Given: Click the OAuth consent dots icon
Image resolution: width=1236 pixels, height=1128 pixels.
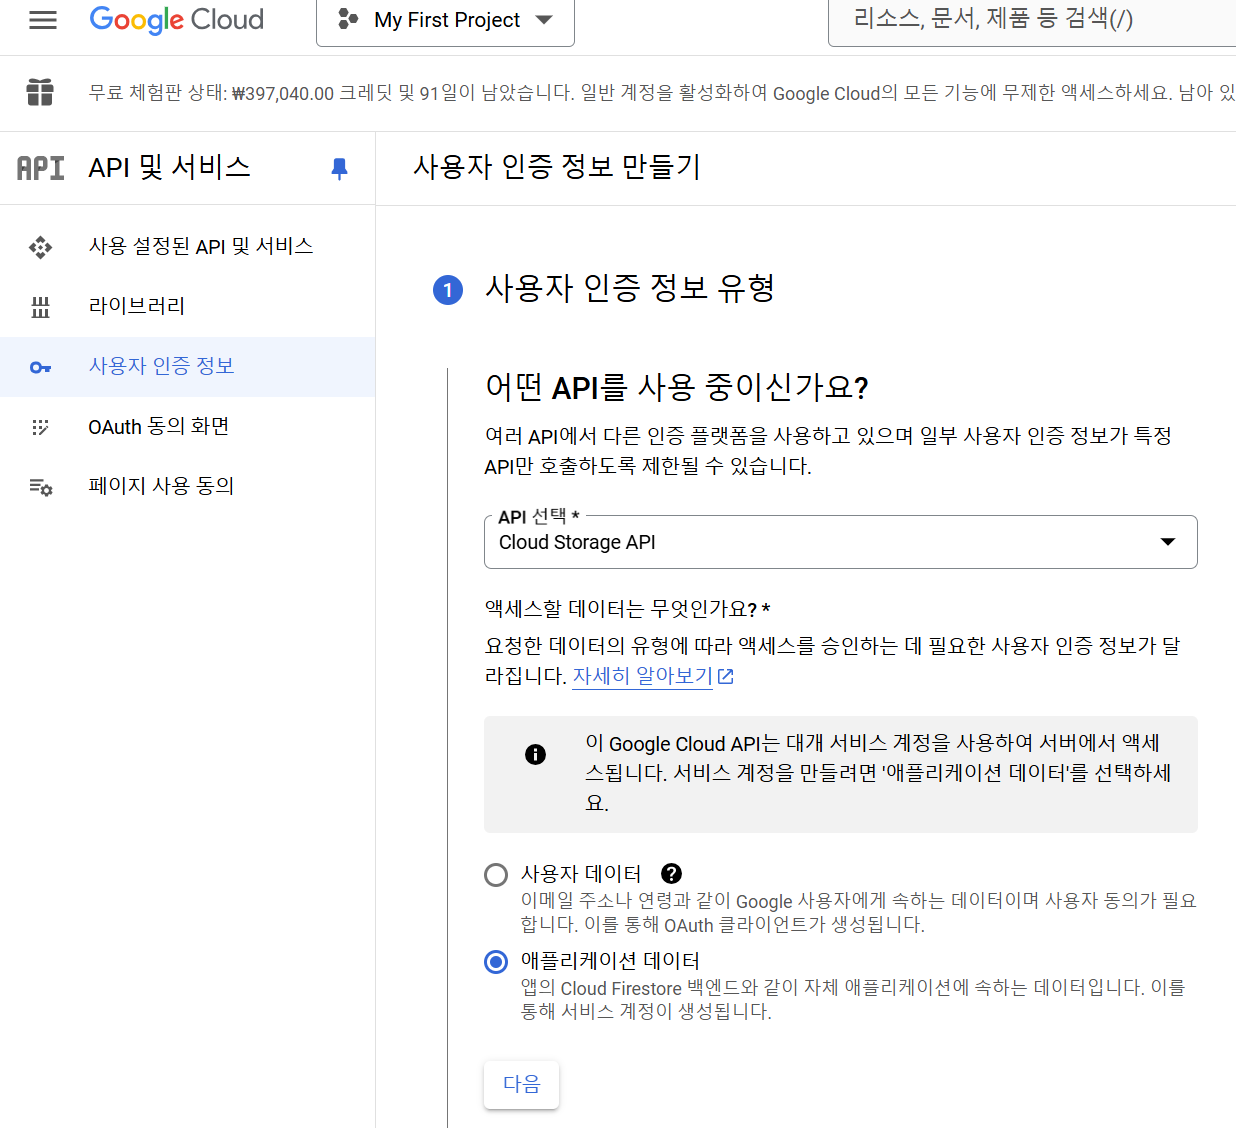Looking at the screenshot, I should (x=40, y=427).
